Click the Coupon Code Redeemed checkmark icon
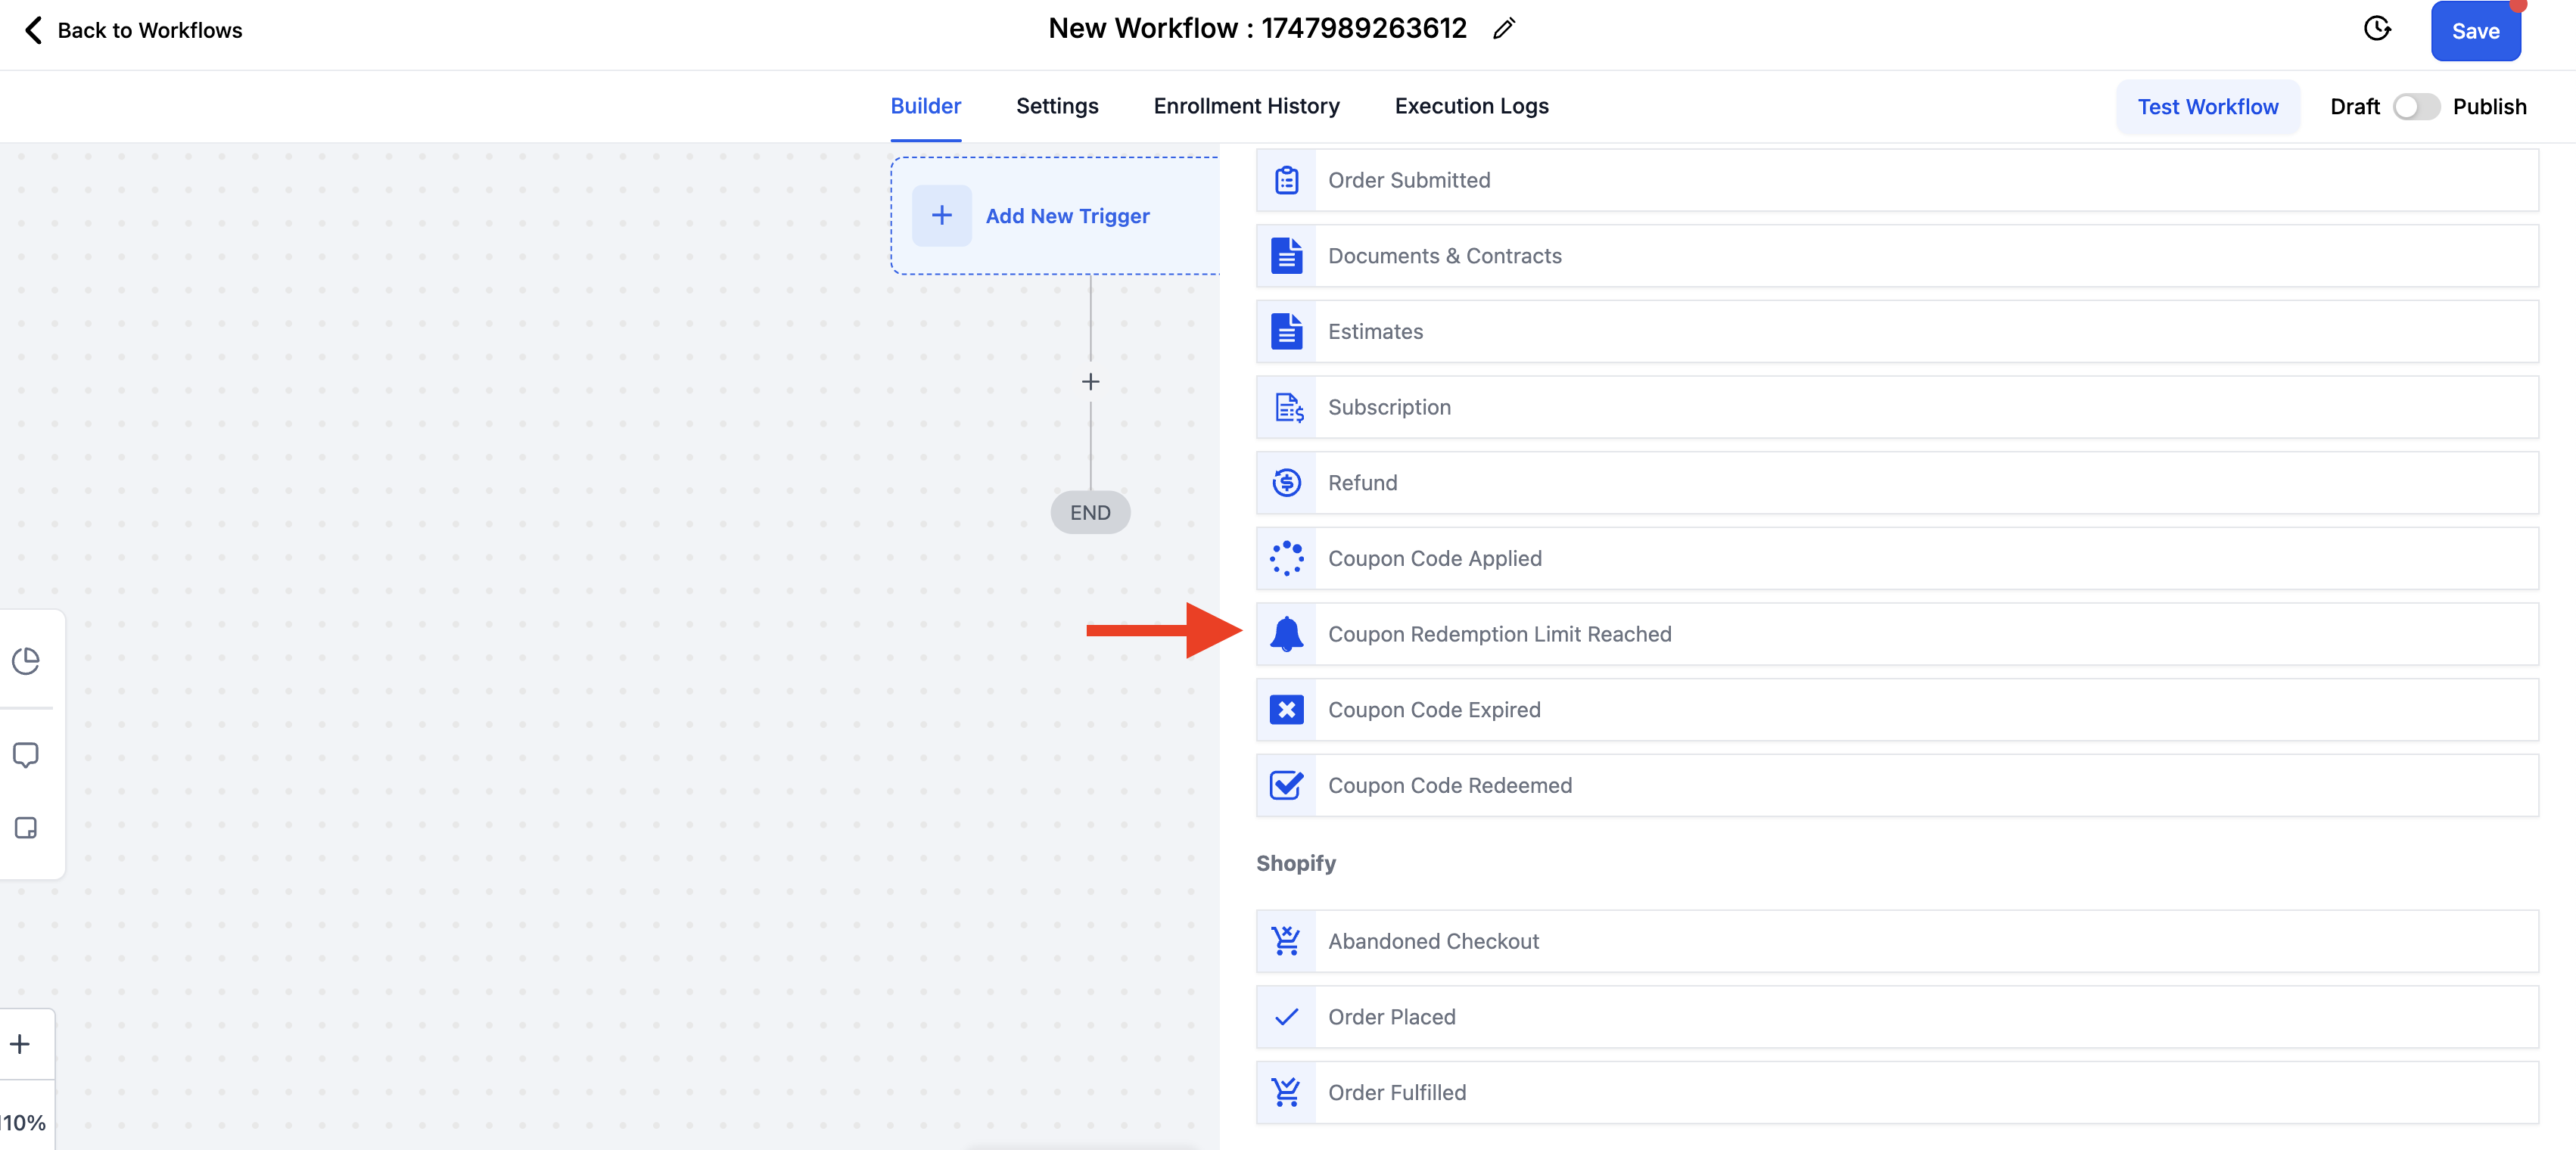2576x1150 pixels. [1286, 785]
